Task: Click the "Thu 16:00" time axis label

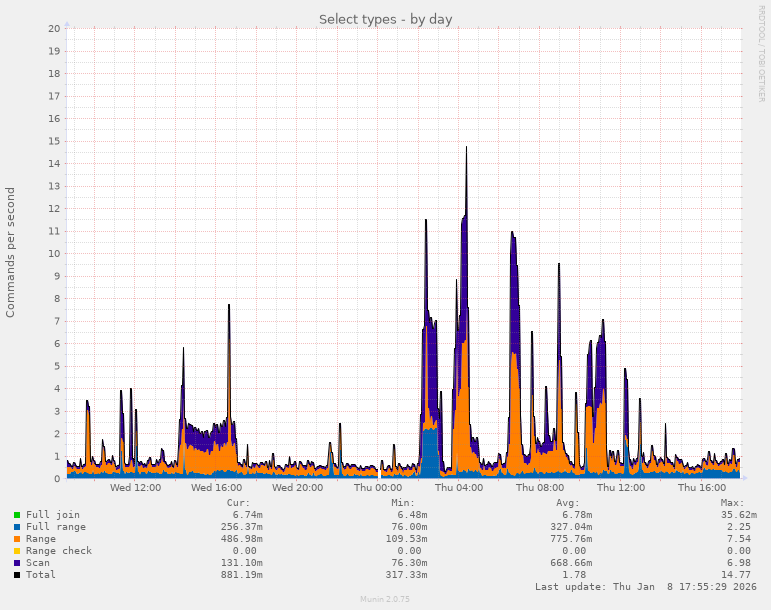Action: coord(702,488)
